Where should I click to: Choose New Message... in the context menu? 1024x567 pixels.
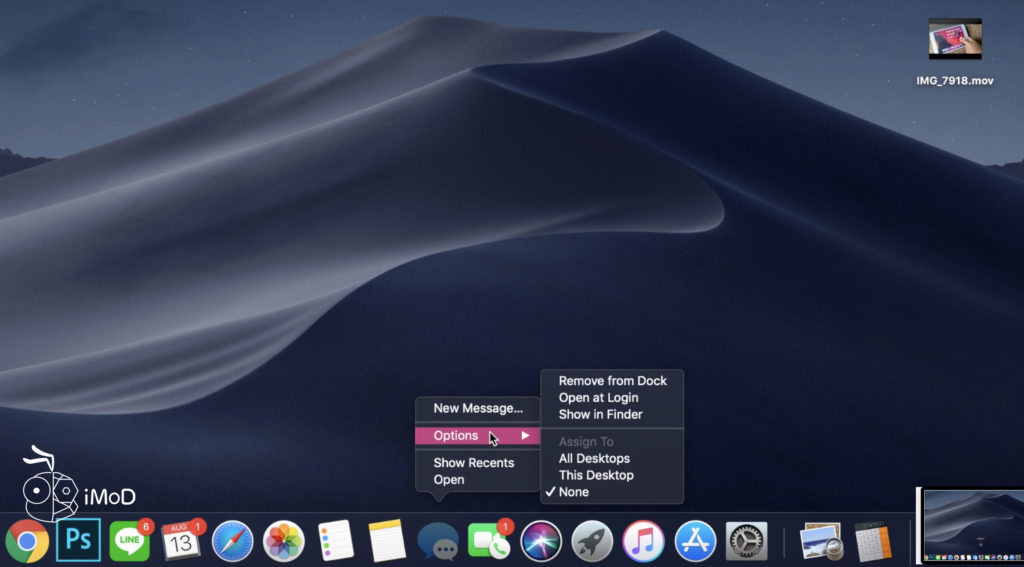pos(478,408)
